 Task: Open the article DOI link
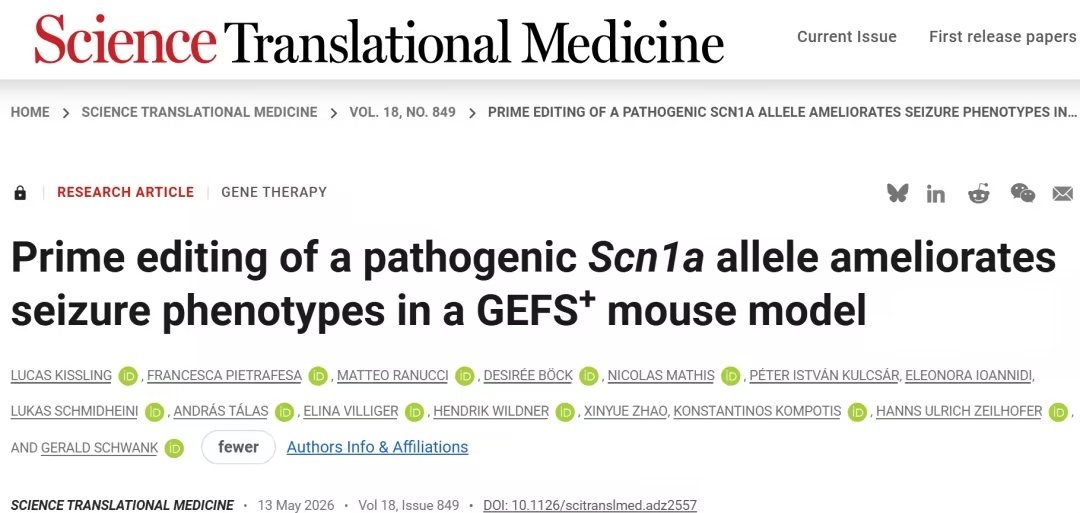[590, 505]
